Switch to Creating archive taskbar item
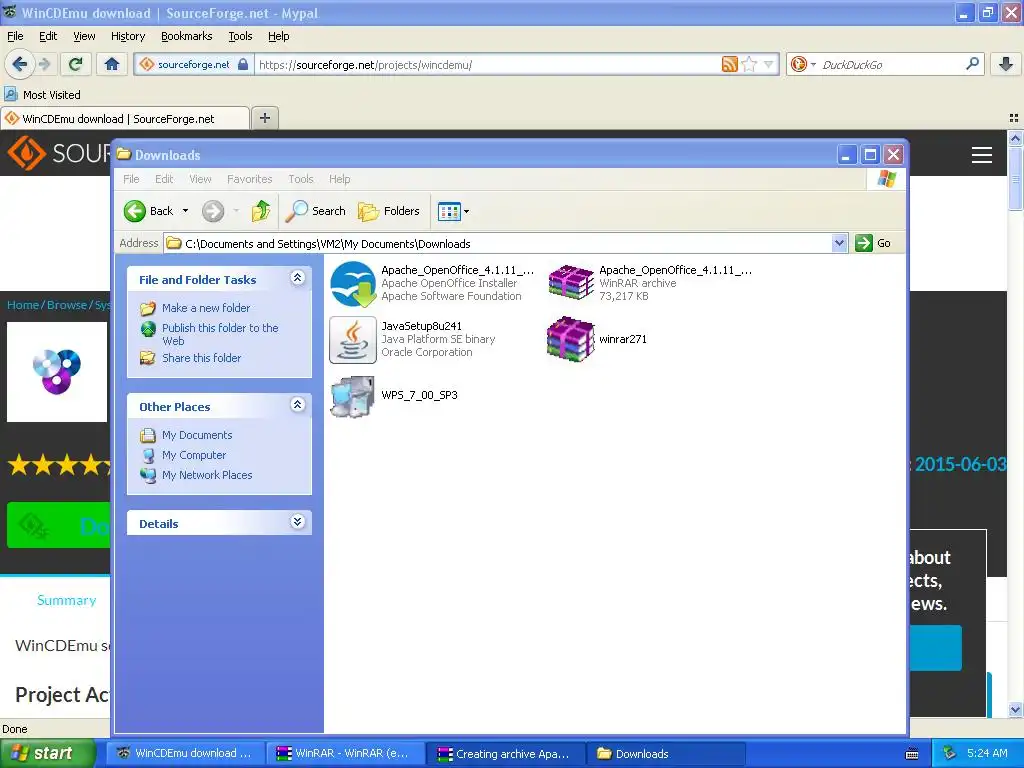 coord(505,754)
